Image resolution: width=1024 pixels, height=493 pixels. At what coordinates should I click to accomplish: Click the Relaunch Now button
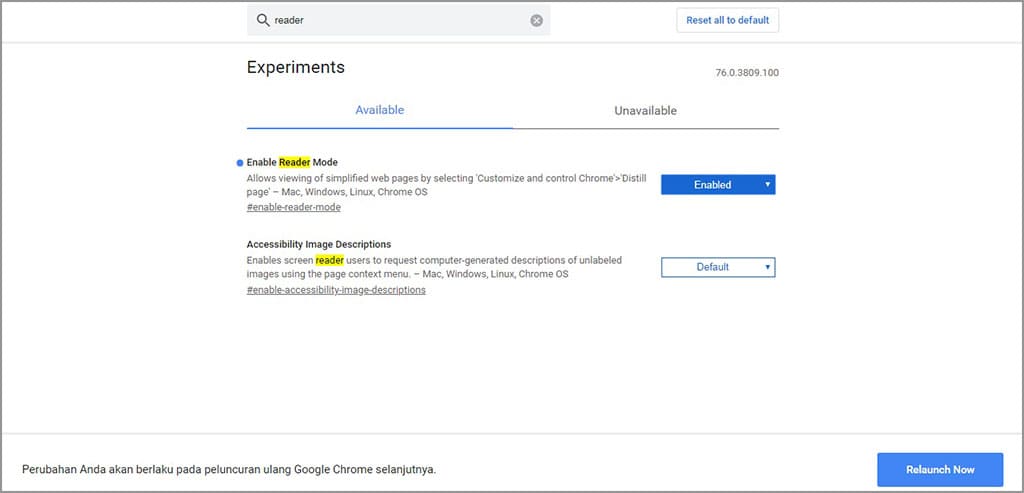pos(940,469)
